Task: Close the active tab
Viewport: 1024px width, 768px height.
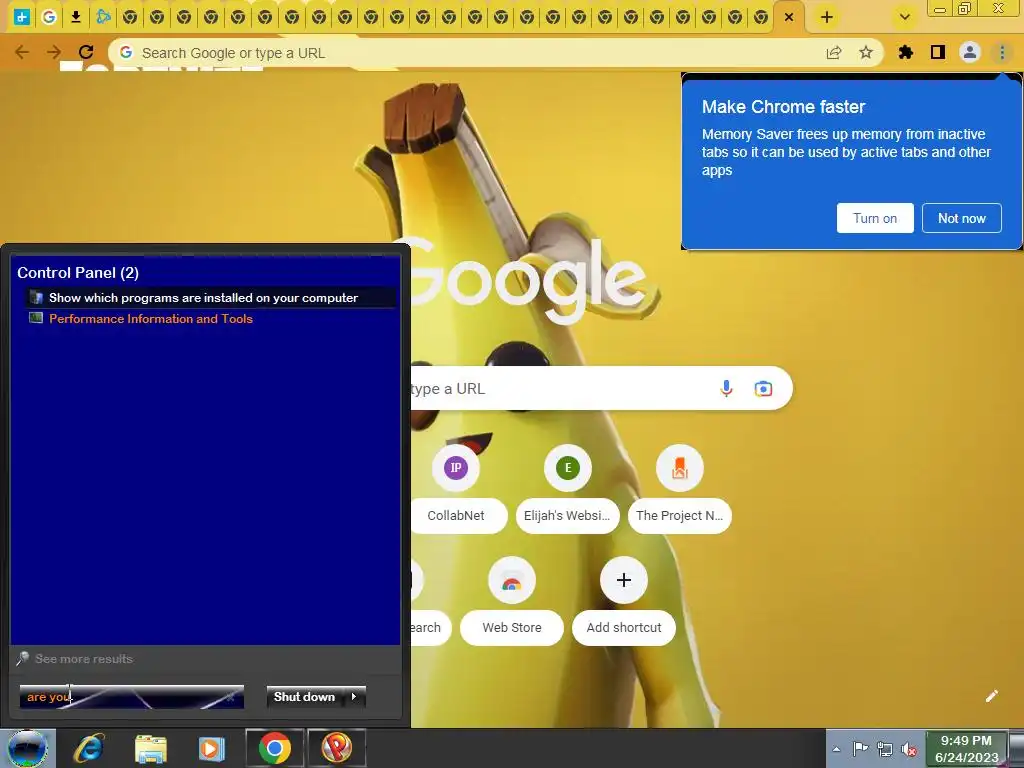Action: (789, 17)
